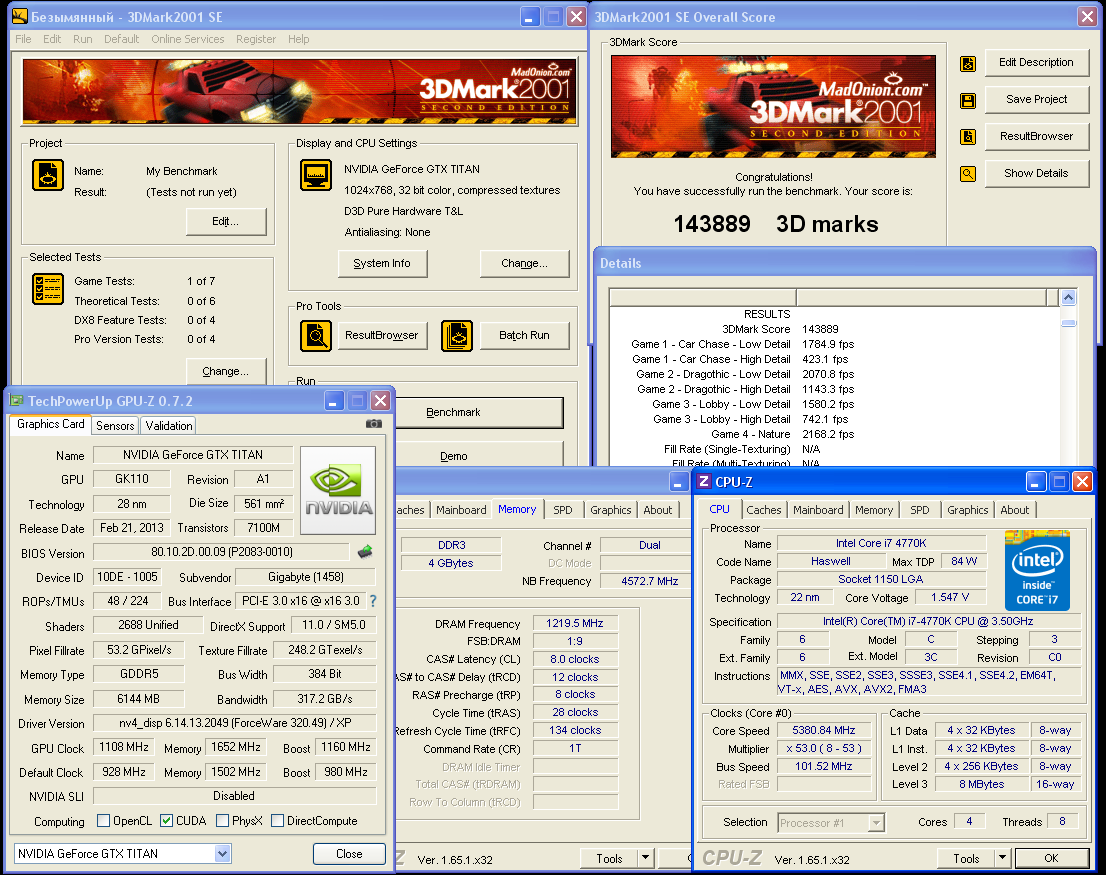Click the BIOS save chip icon in GPU-Z
The image size is (1106, 875).
tap(365, 551)
